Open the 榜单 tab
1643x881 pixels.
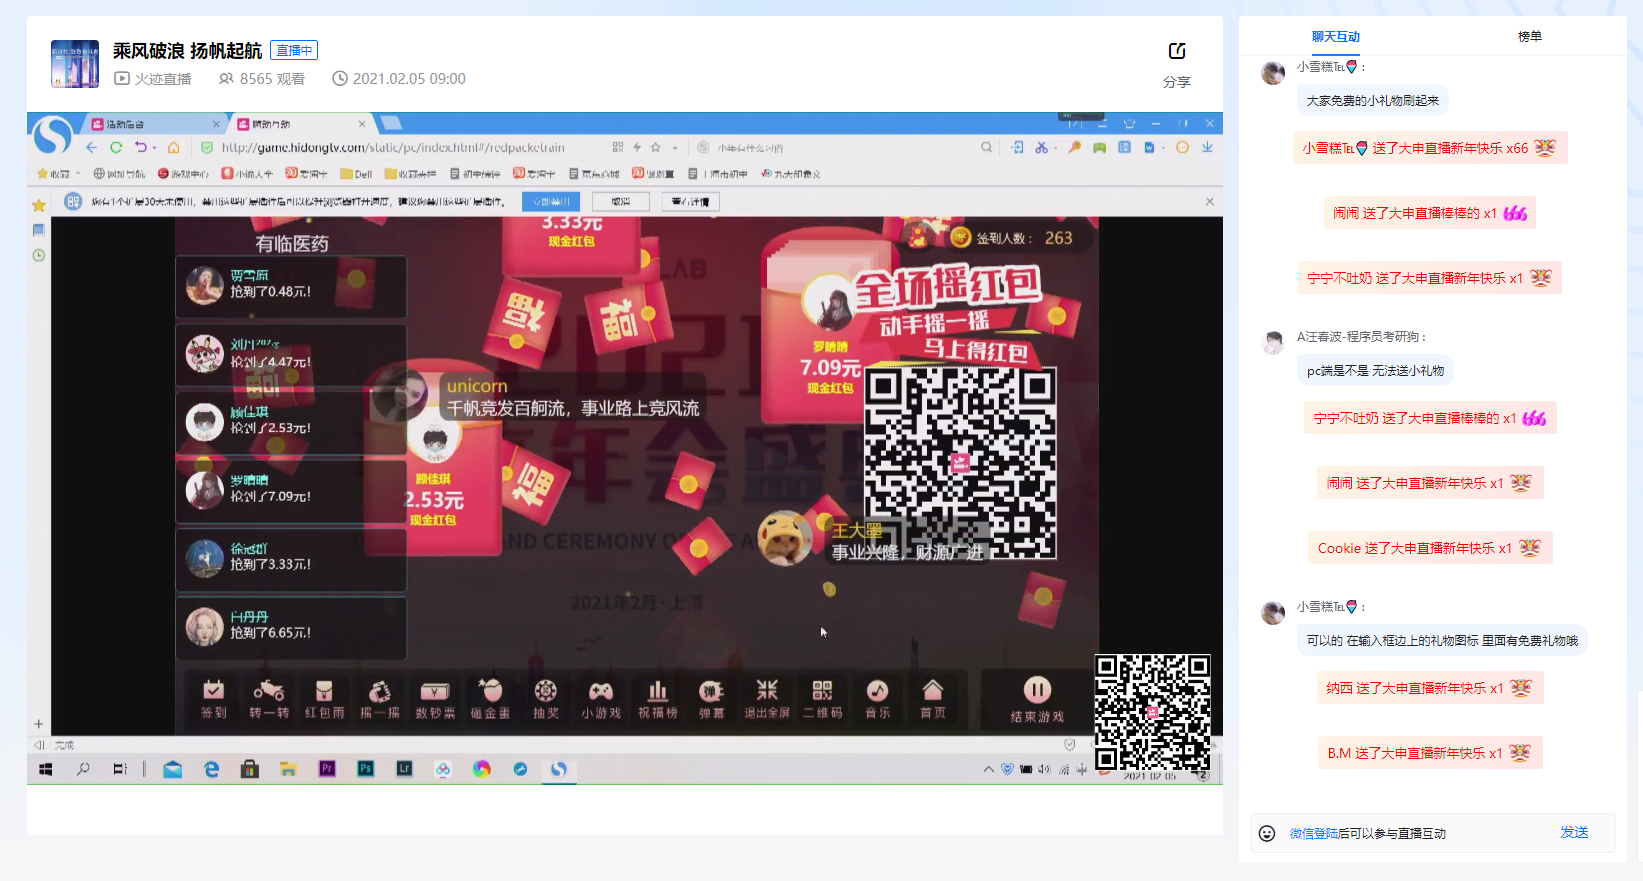[1530, 37]
